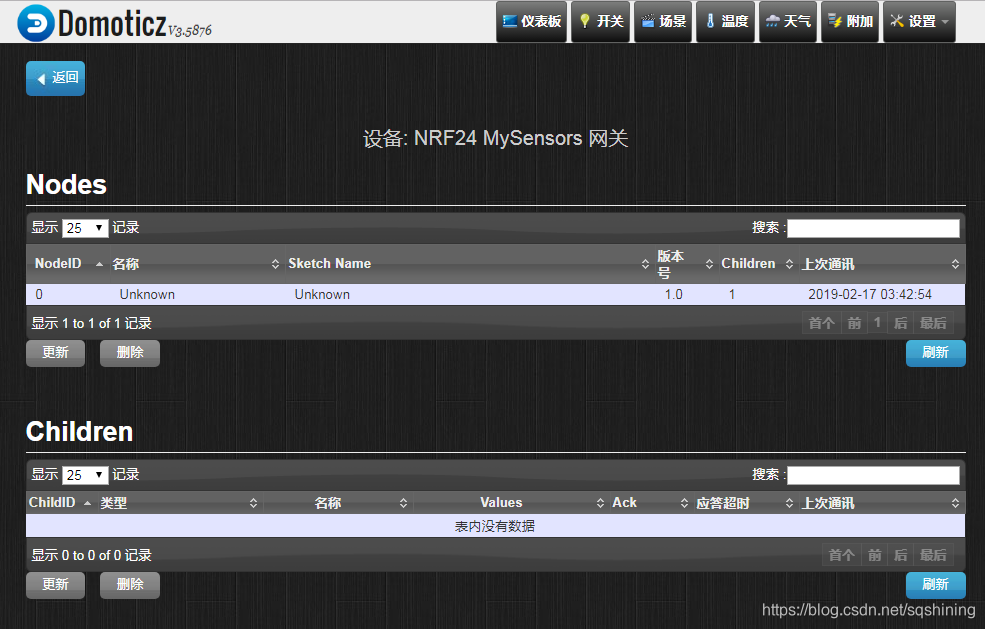The height and width of the screenshot is (629, 985).
Task: Open the 开关 switches tab
Action: click(601, 21)
